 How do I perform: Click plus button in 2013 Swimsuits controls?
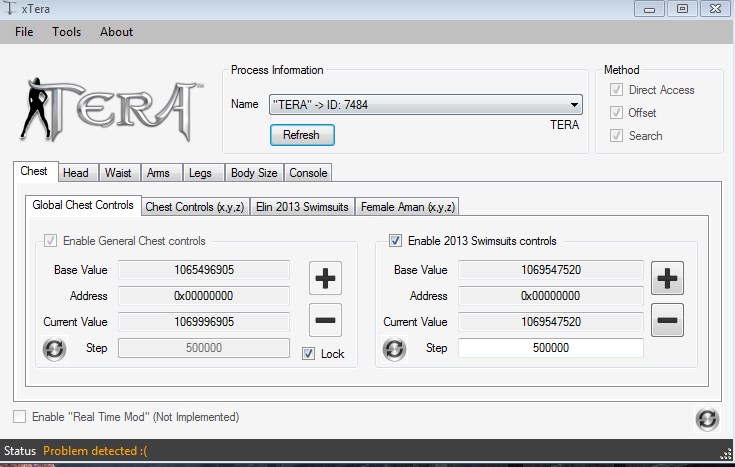pyautogui.click(x=667, y=278)
